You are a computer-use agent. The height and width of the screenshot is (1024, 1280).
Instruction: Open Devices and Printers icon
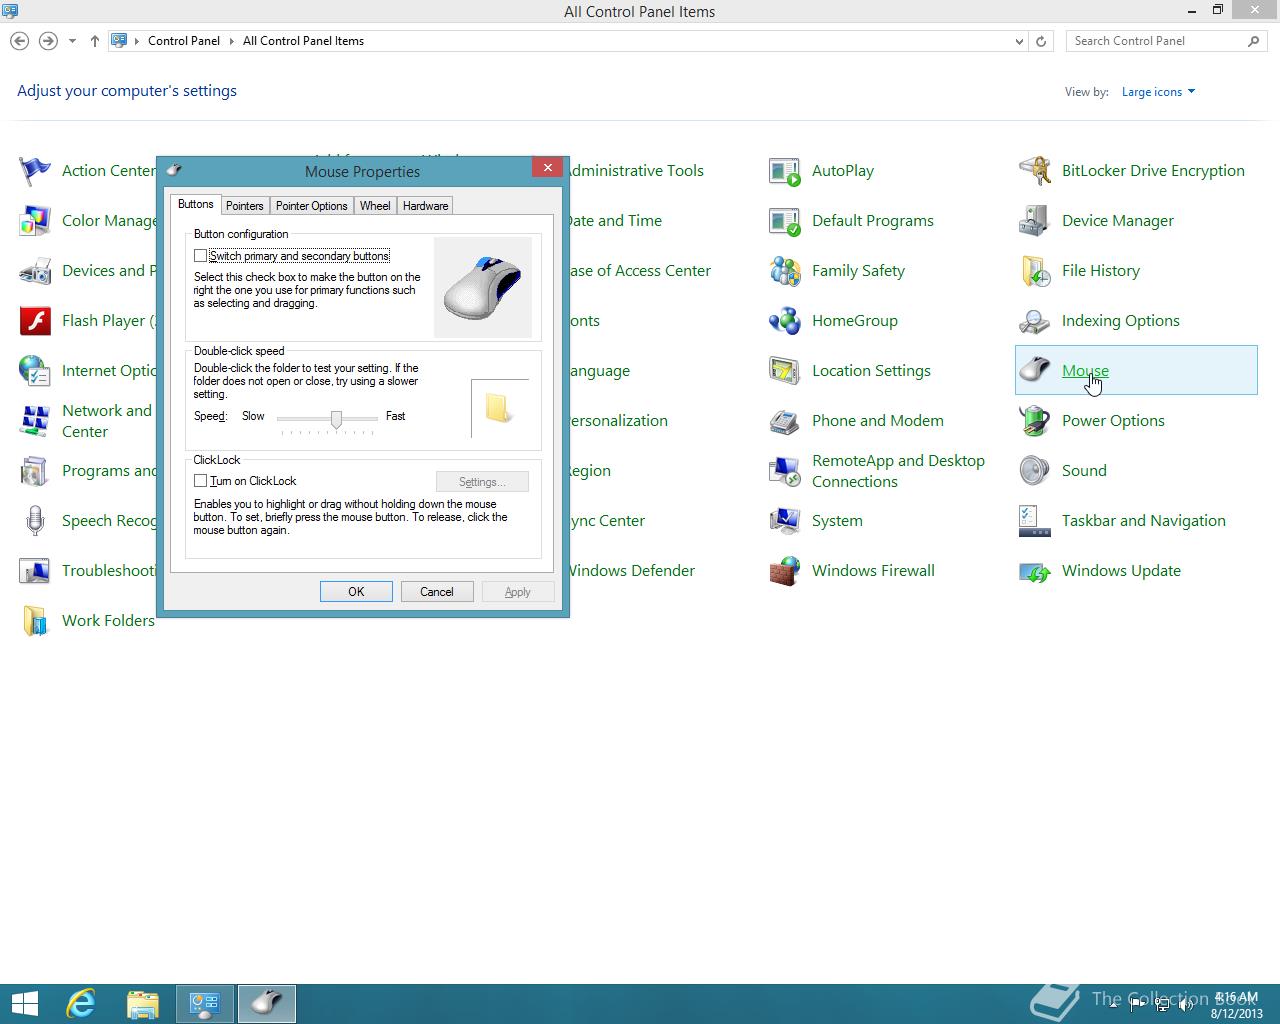pyautogui.click(x=35, y=271)
